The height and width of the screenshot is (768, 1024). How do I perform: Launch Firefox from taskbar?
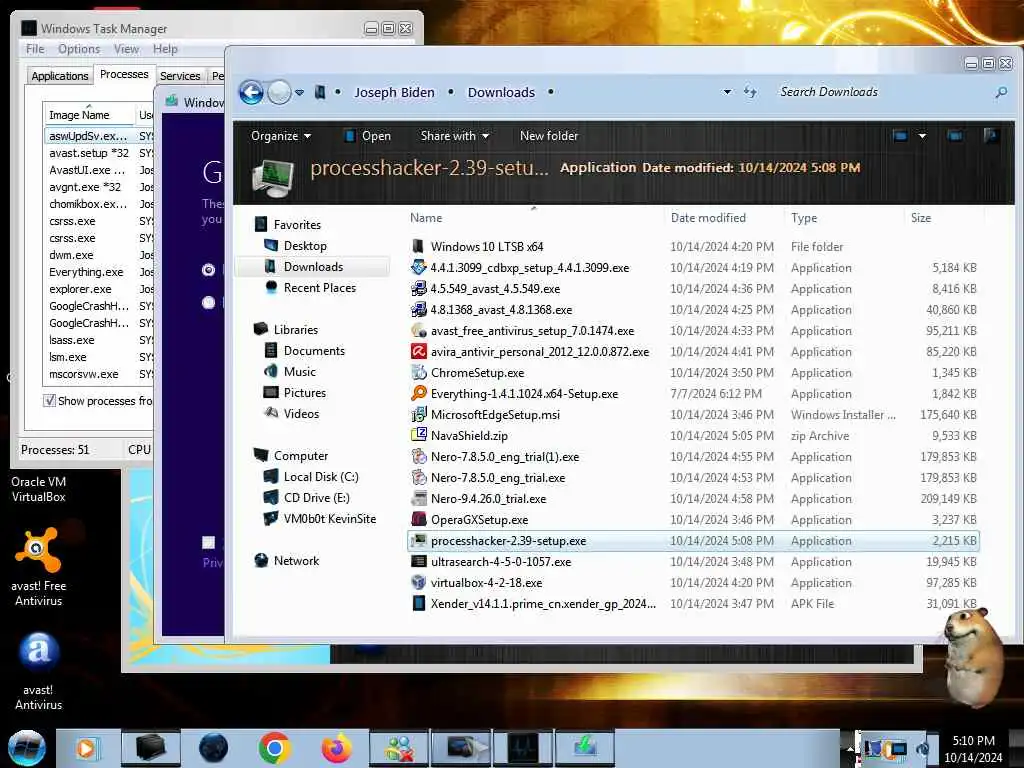(336, 748)
